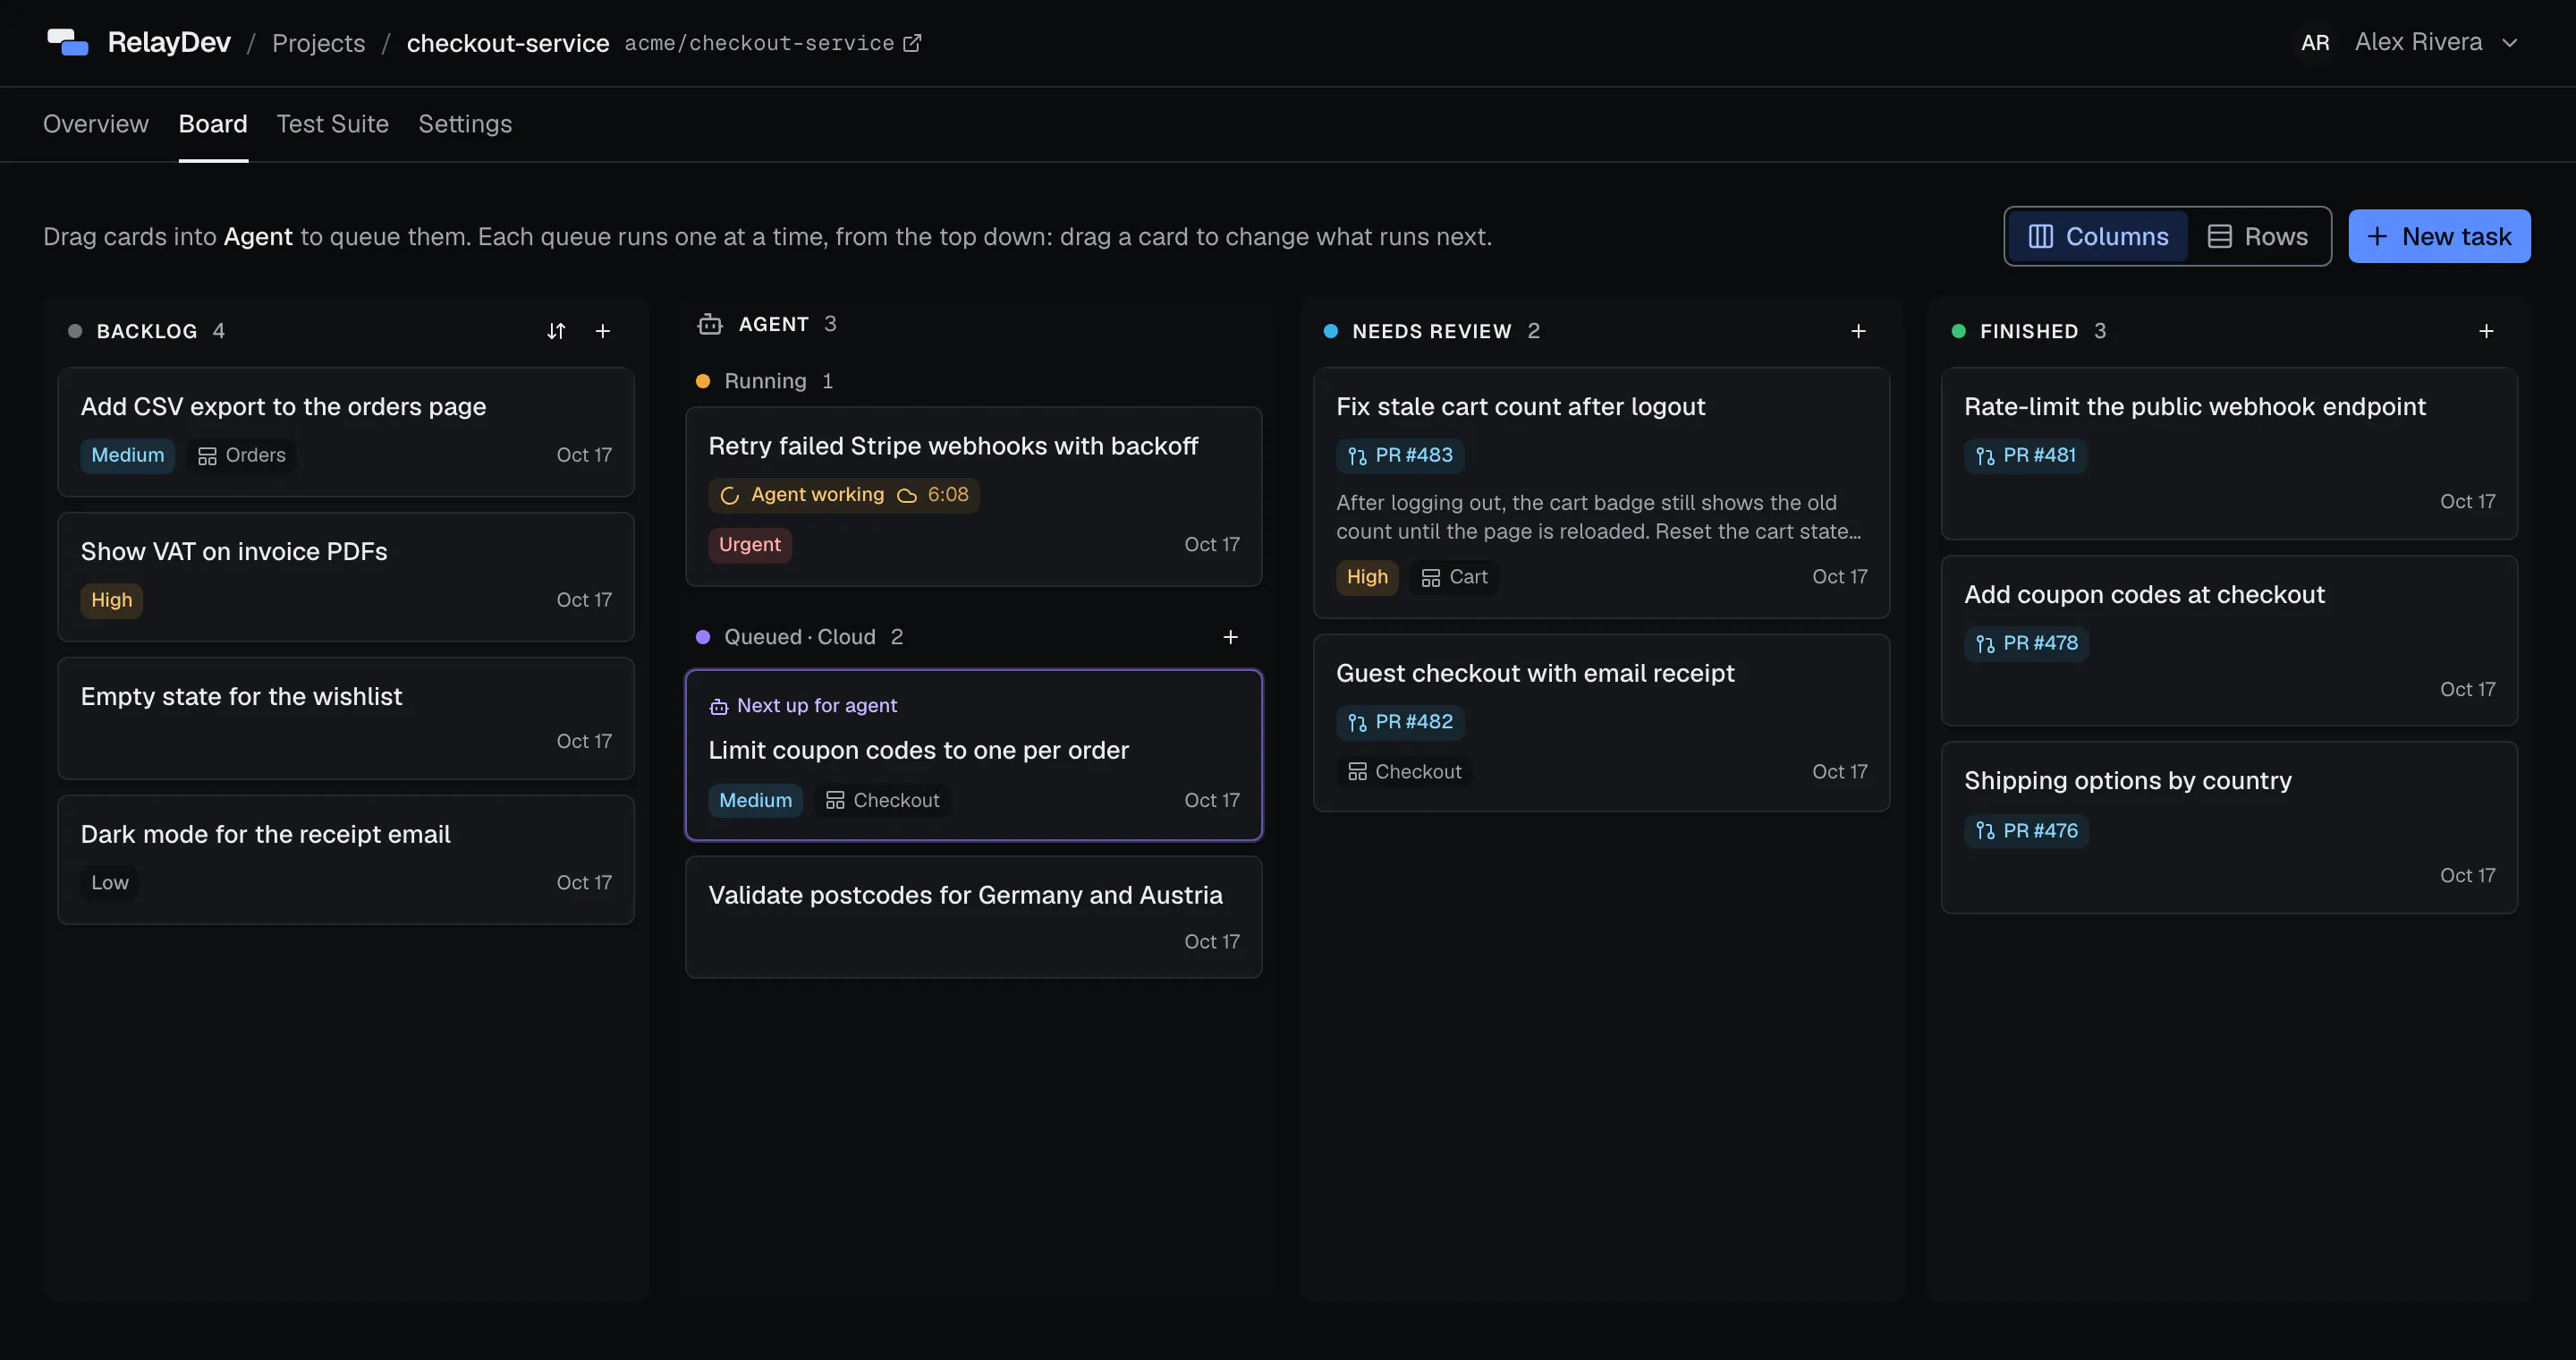
Task: Select the Board tab
Action: tap(213, 124)
